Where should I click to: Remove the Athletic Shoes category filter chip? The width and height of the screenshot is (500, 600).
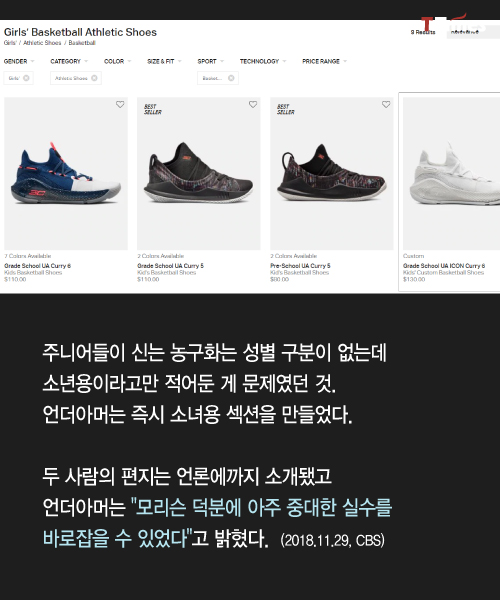click(94, 78)
